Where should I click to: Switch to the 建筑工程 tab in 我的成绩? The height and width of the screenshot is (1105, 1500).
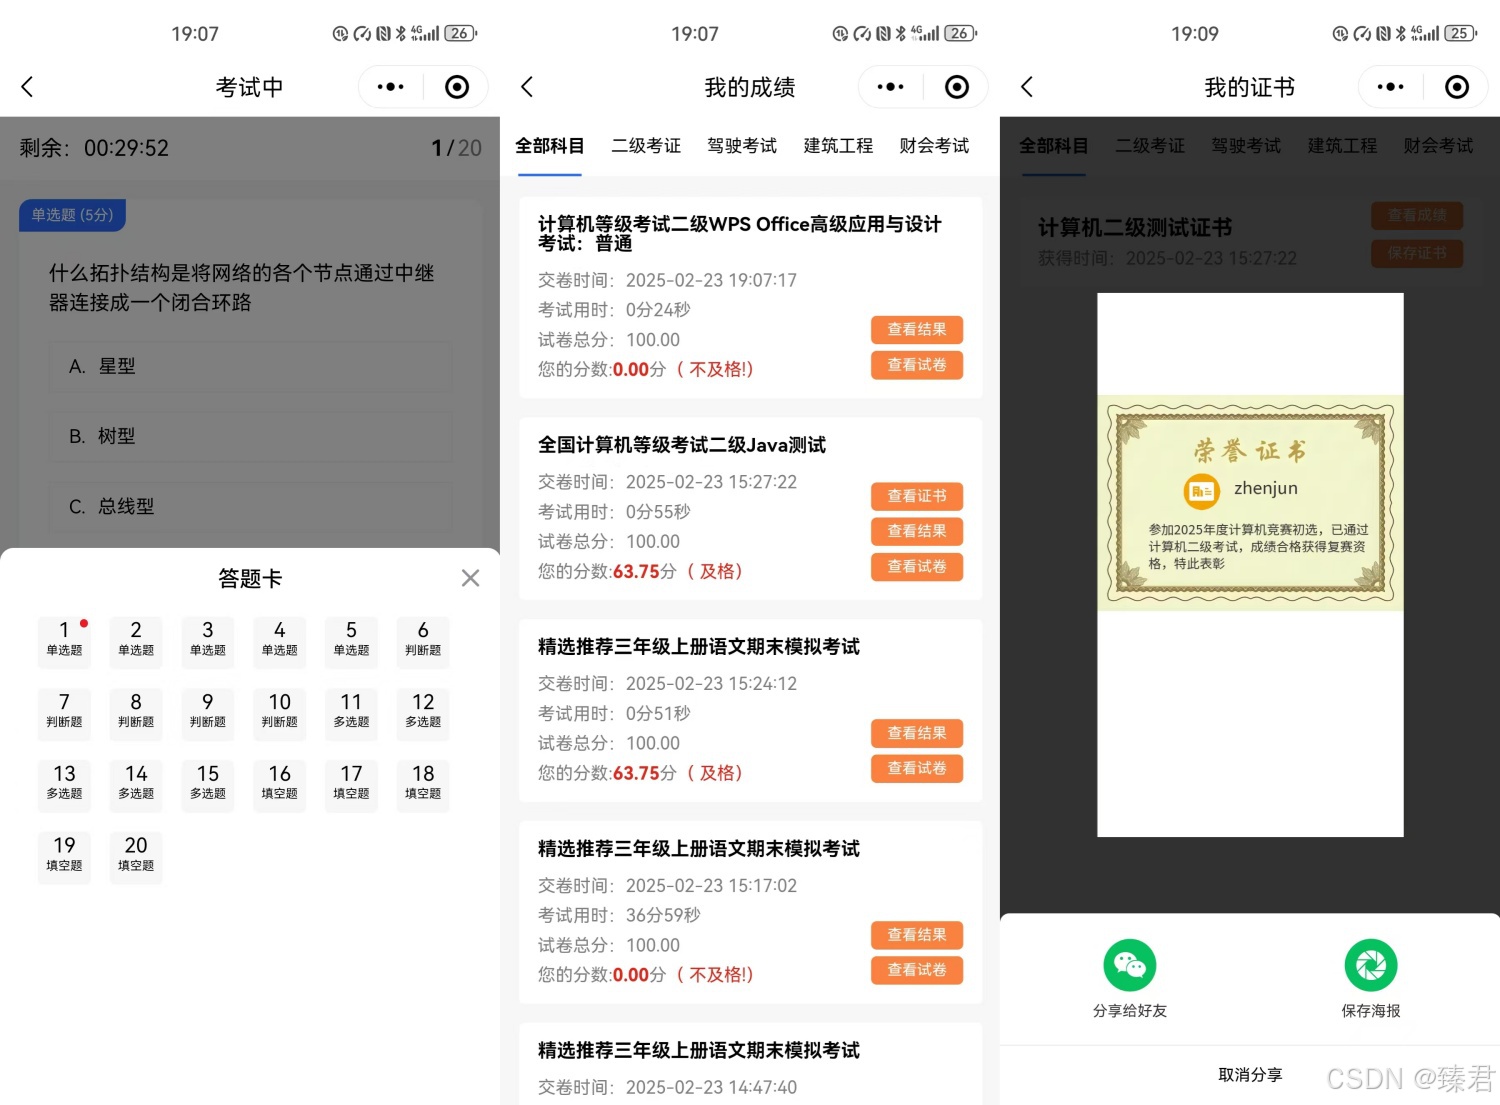point(838,146)
